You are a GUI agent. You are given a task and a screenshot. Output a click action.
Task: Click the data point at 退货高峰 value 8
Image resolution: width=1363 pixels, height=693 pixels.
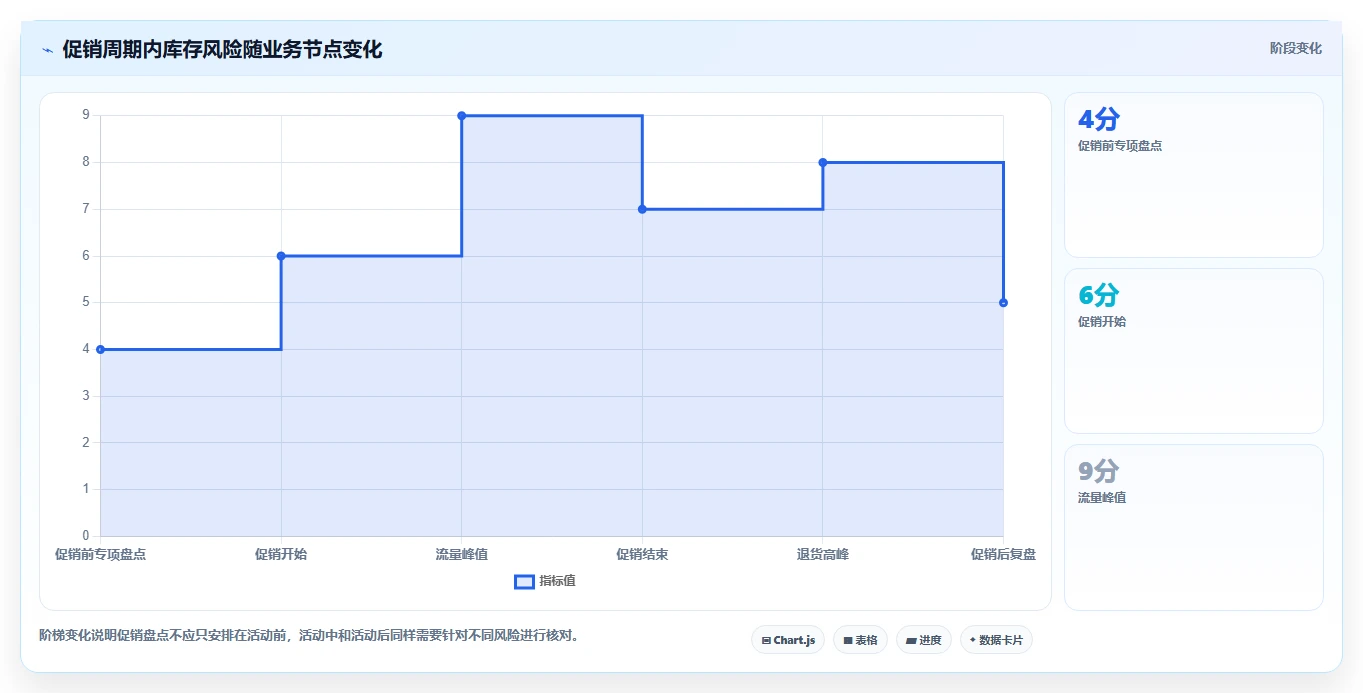(x=823, y=162)
